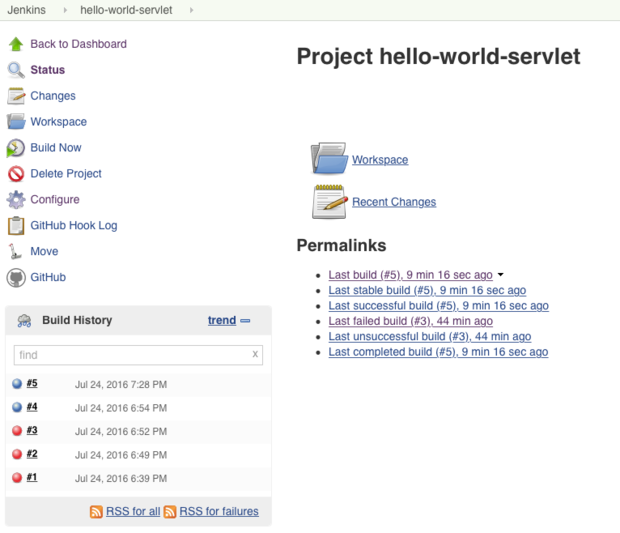
Task: Click the Jul 24, 2016 6:49 PM timestamp
Action: [121, 455]
